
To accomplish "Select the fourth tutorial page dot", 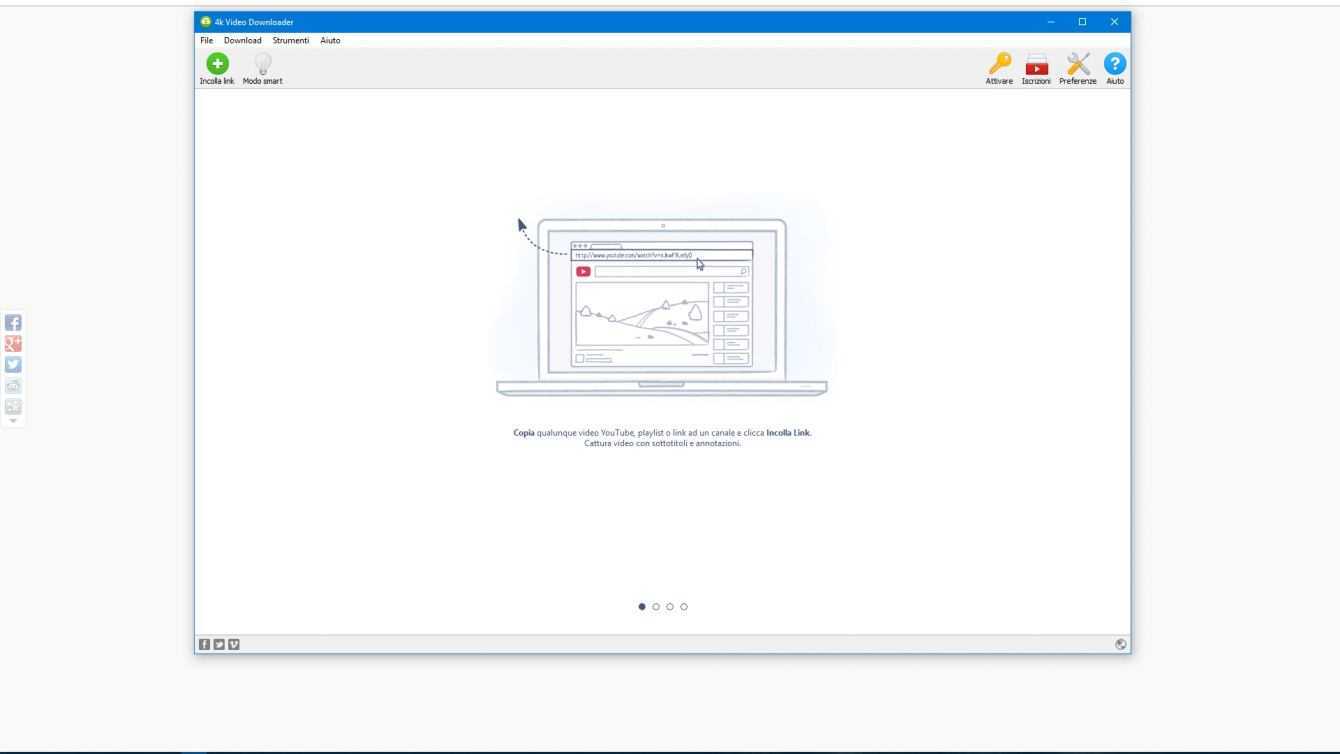I will click(x=684, y=606).
